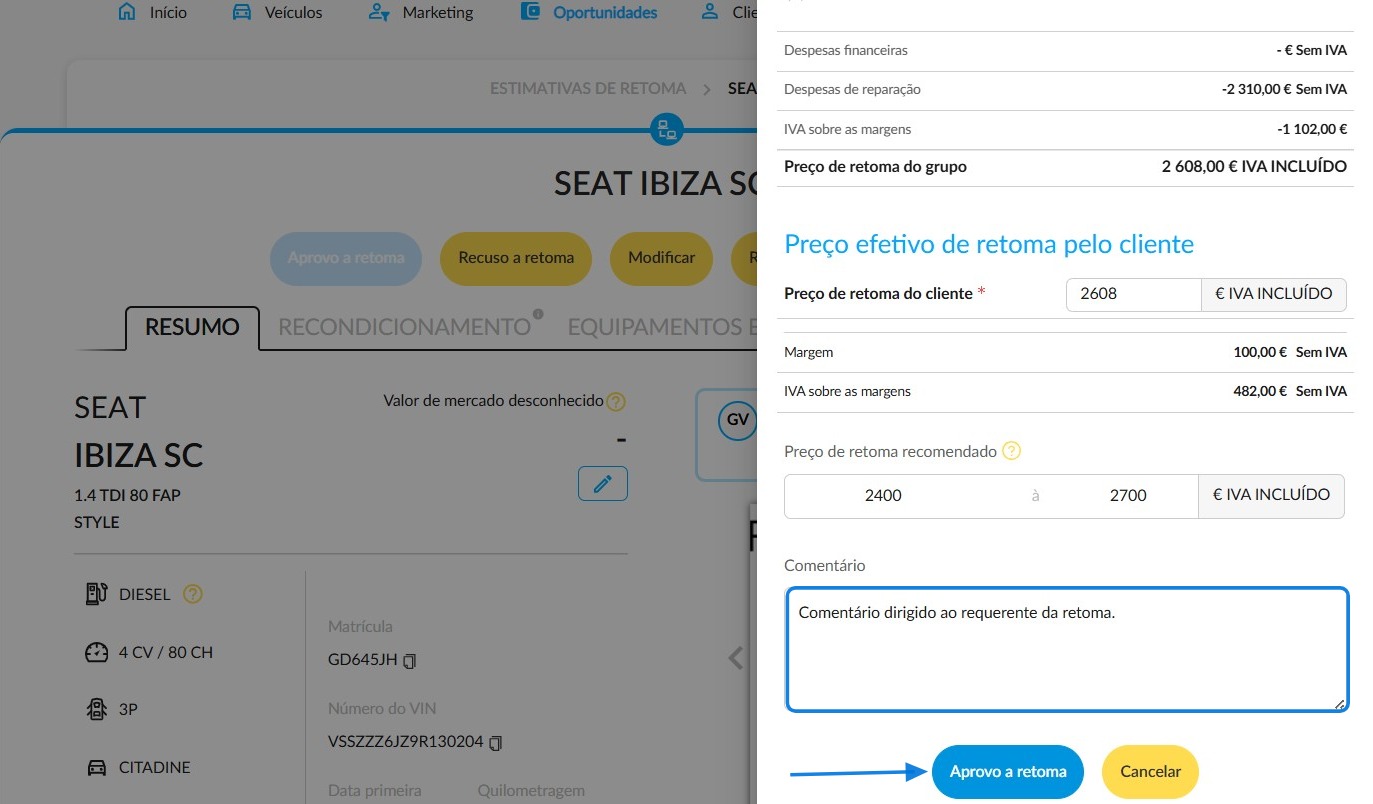Click the wallet icon for Oportunidades

pyautogui.click(x=531, y=13)
